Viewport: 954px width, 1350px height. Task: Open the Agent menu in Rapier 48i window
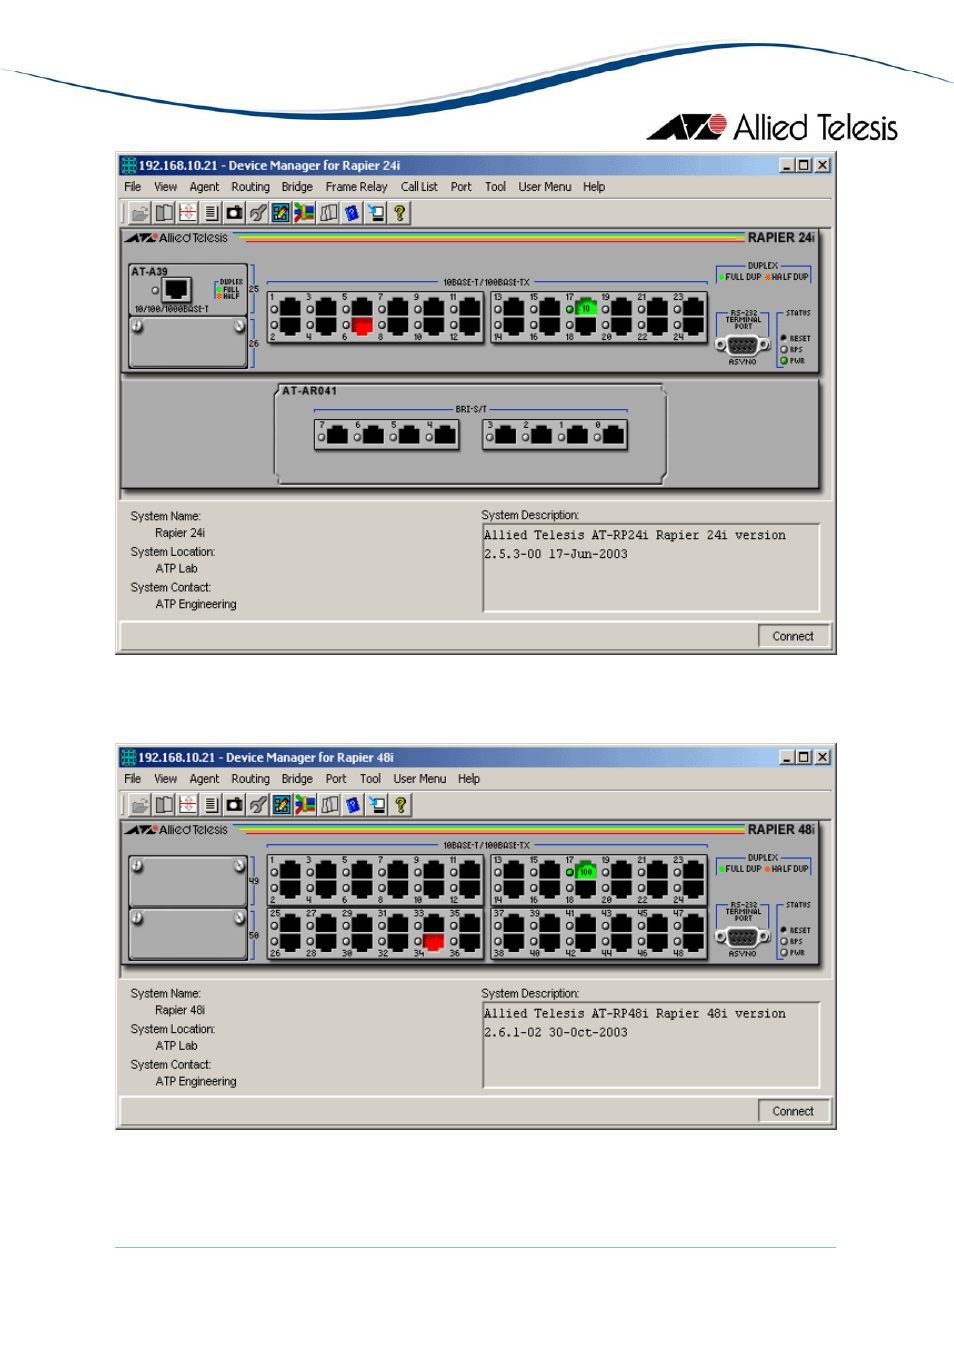pos(204,779)
